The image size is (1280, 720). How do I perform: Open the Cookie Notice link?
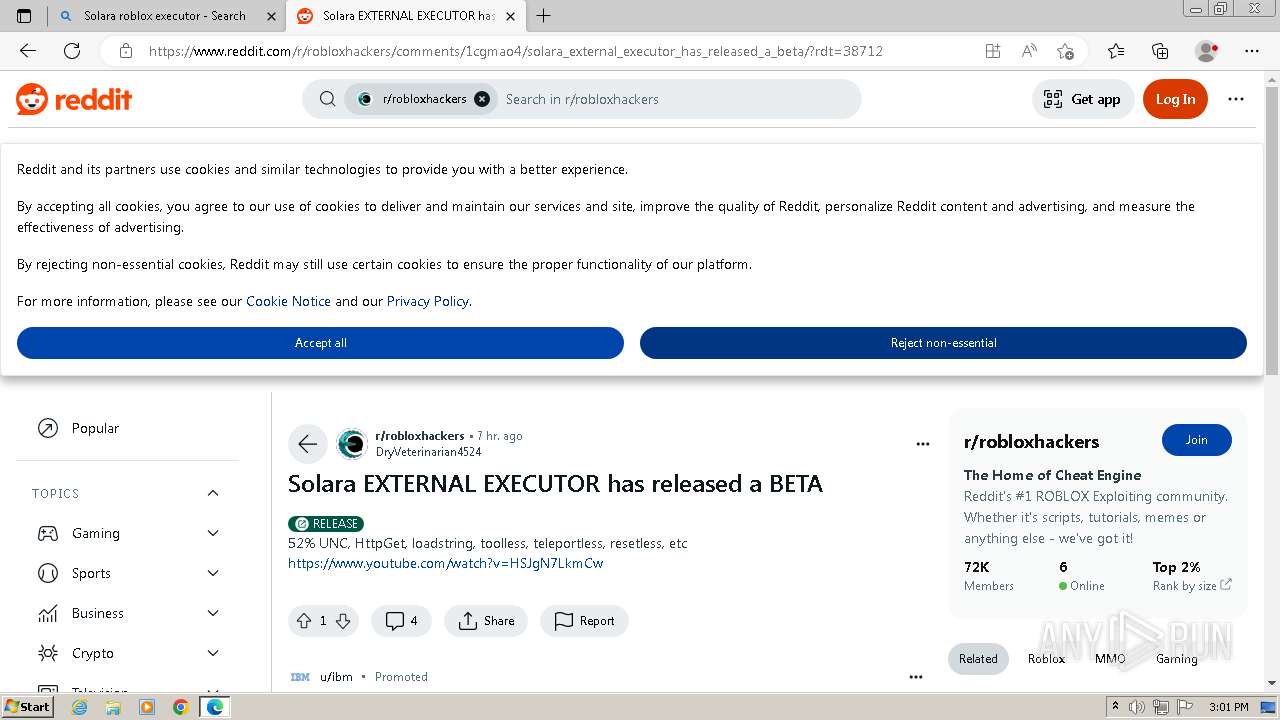click(288, 301)
